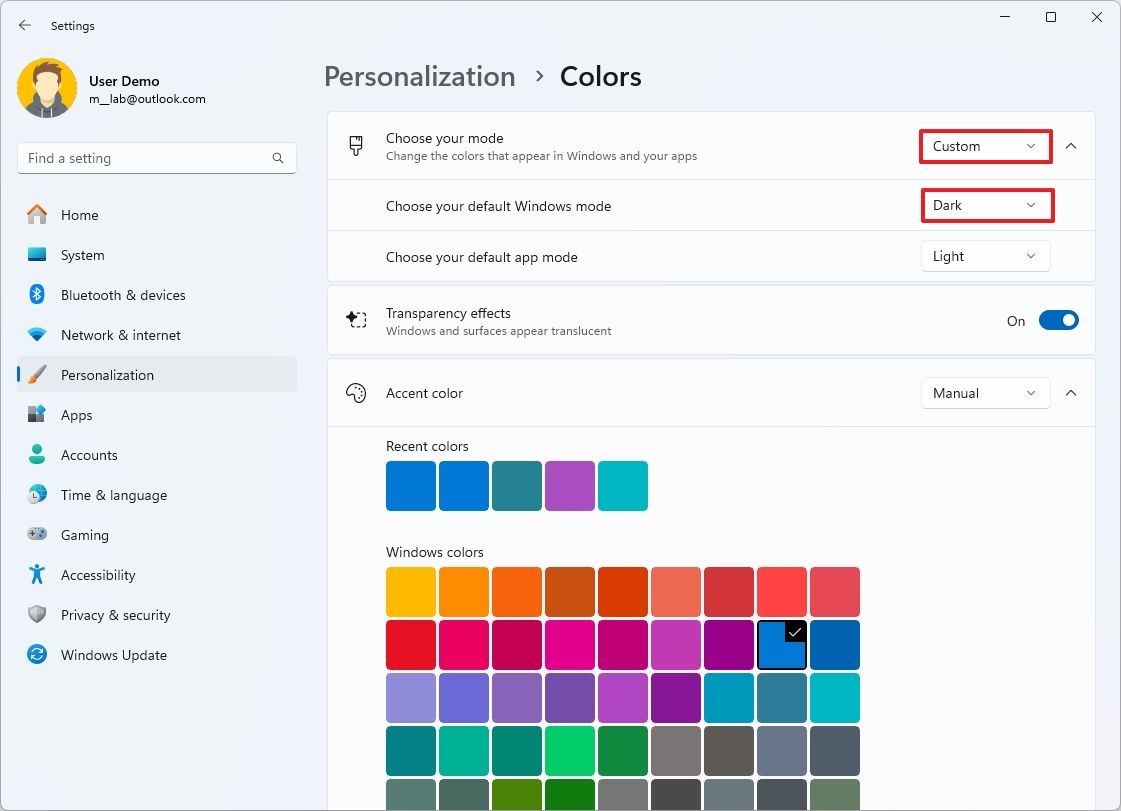Collapse the Accent color section chevron
The image size is (1121, 811).
(x=1071, y=393)
